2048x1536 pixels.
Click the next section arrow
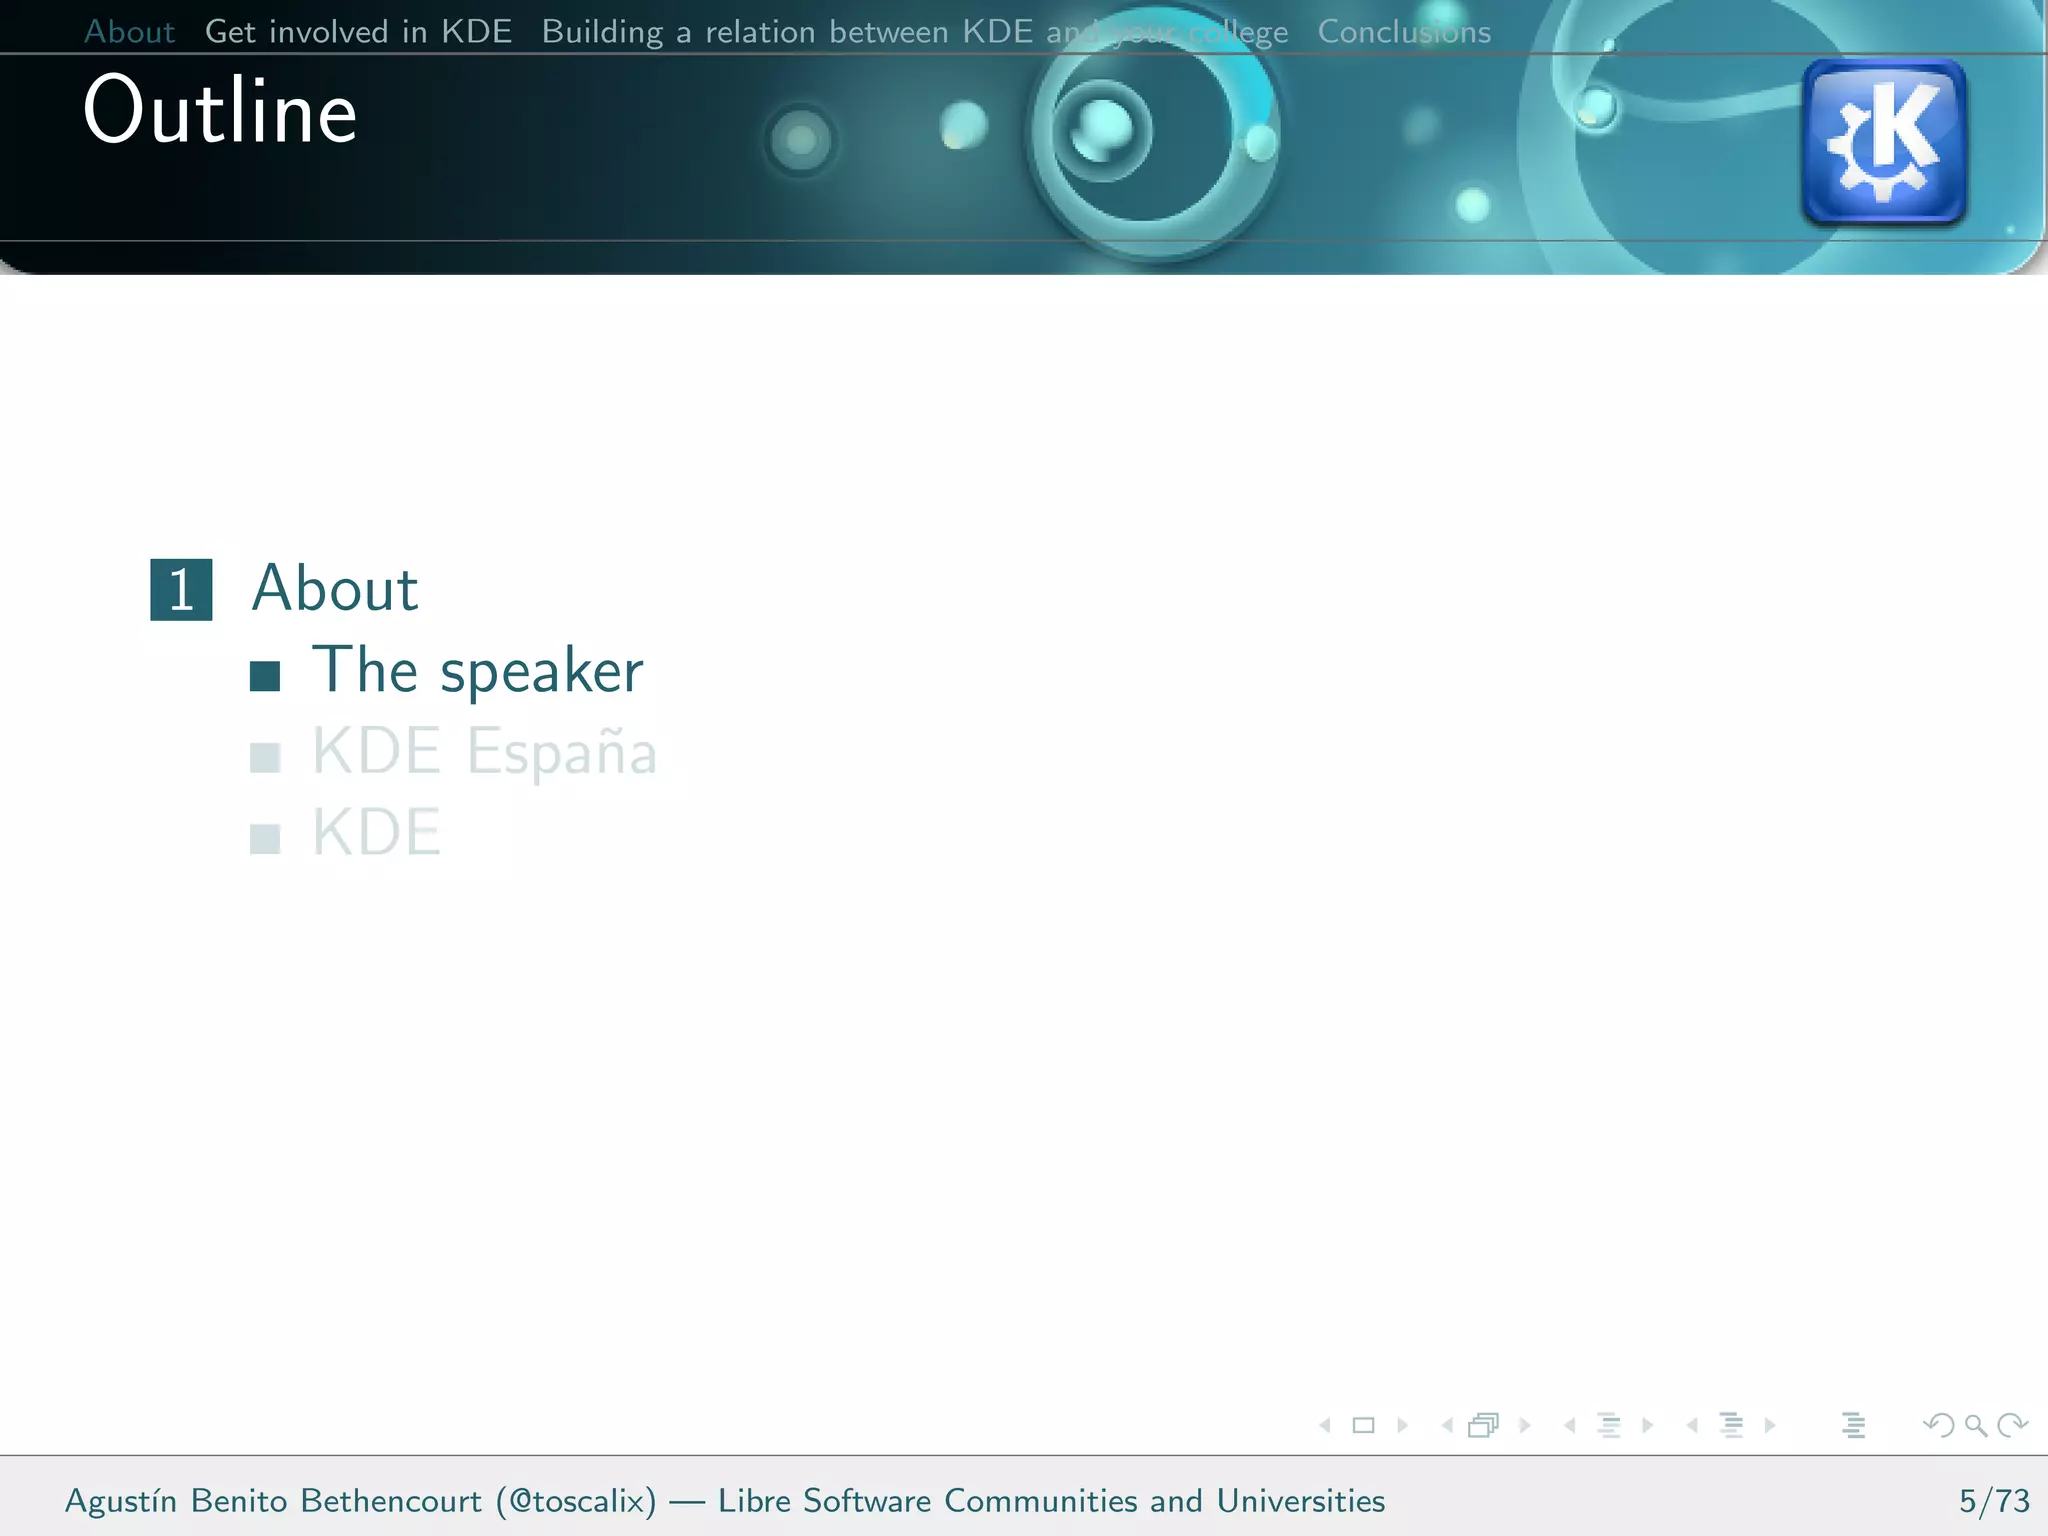(1770, 1426)
